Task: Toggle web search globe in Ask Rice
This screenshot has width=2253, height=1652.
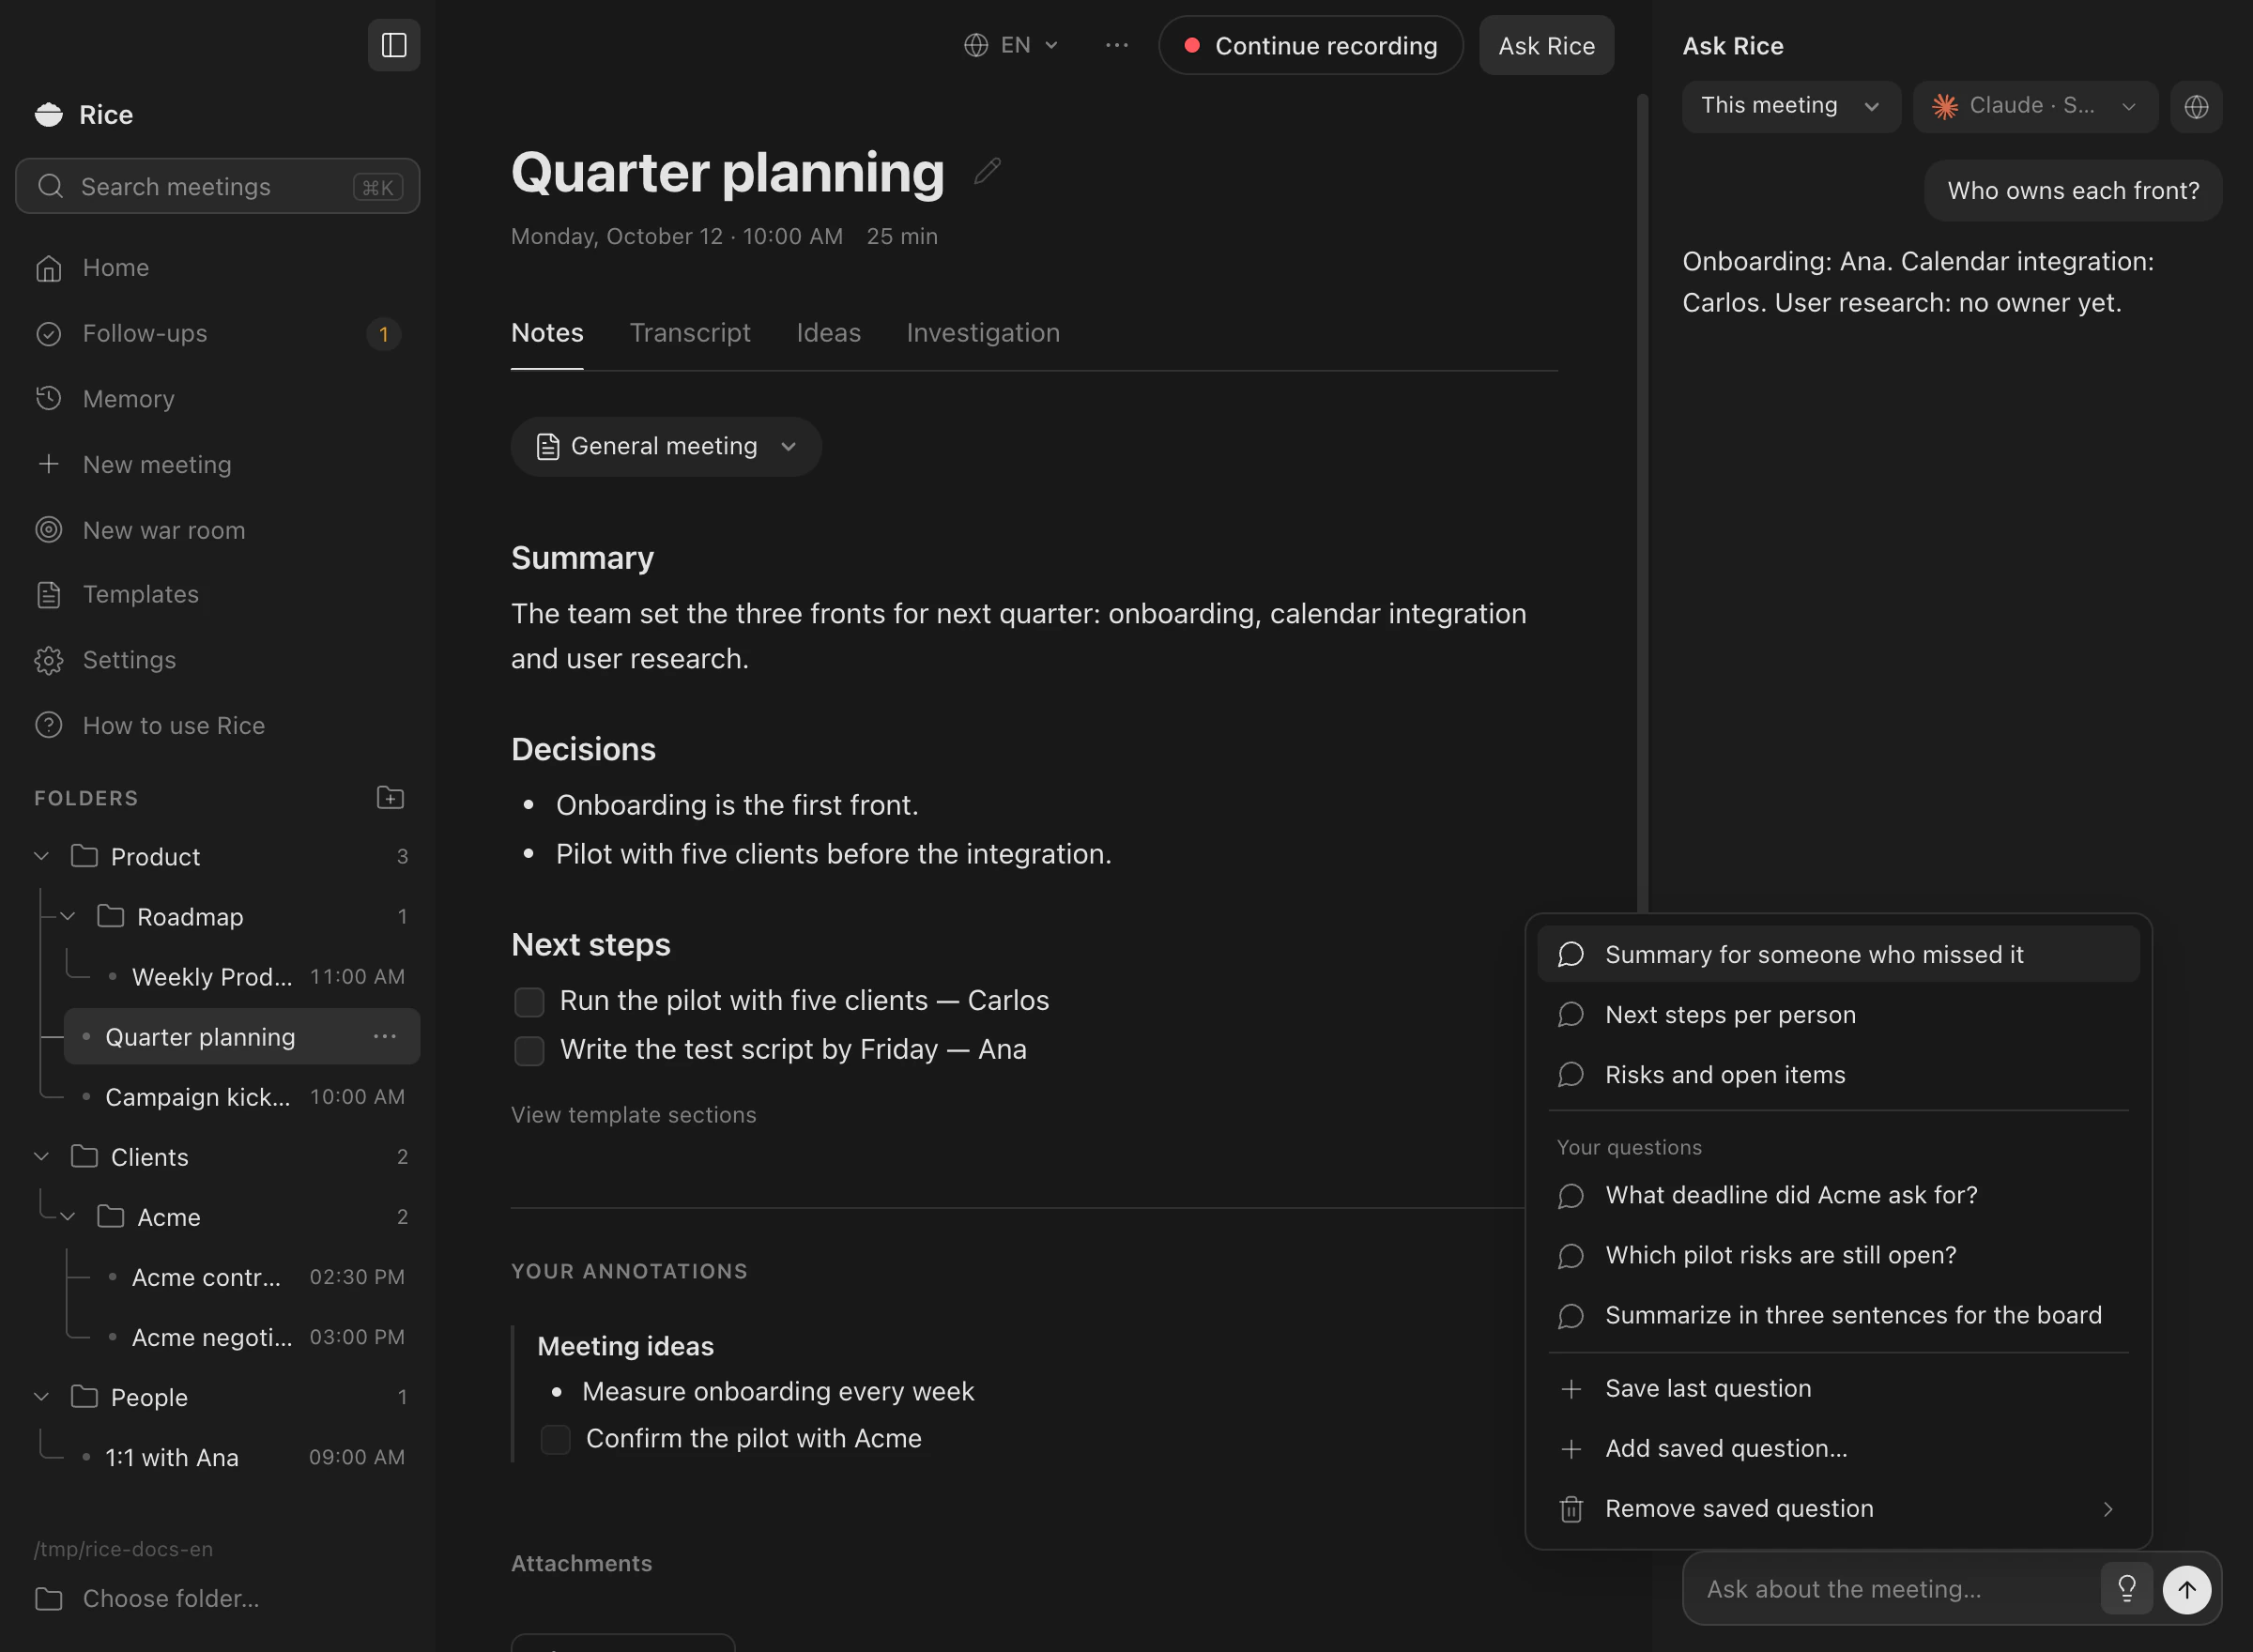Action: click(x=2196, y=106)
